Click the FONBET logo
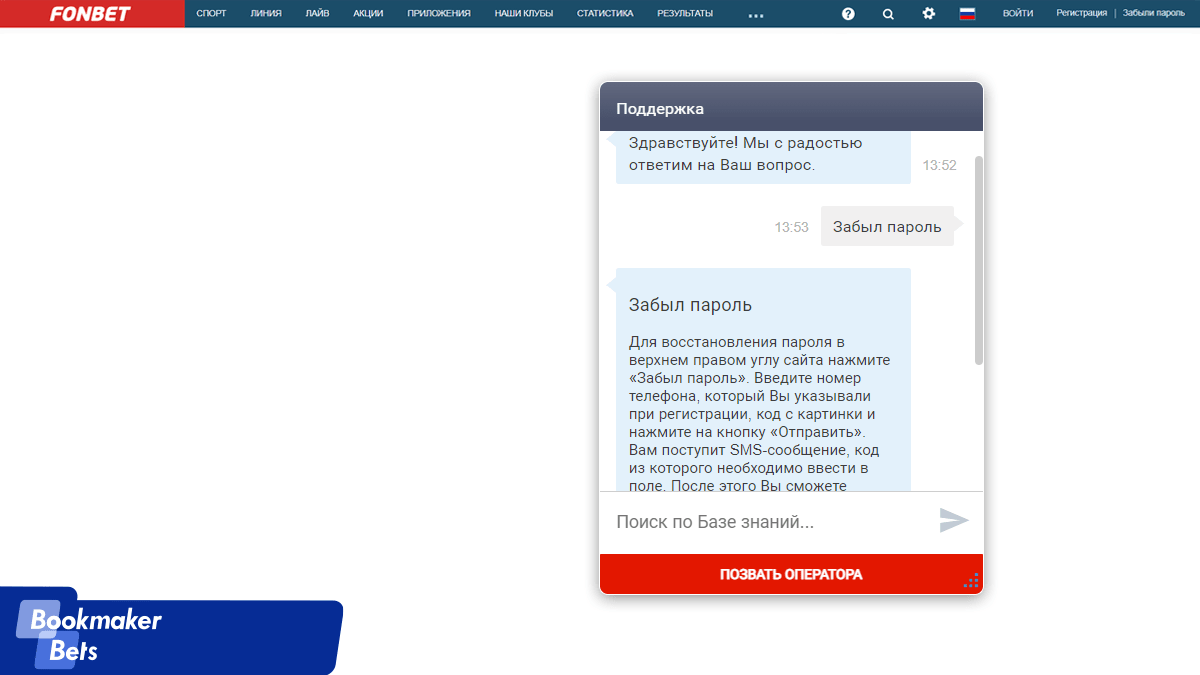 click(90, 14)
